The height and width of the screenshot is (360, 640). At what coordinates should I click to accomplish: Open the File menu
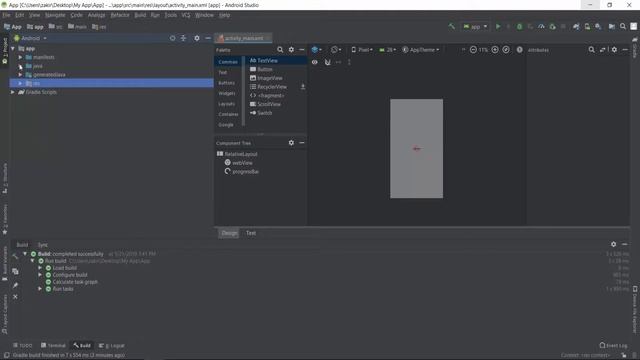[x=7, y=15]
